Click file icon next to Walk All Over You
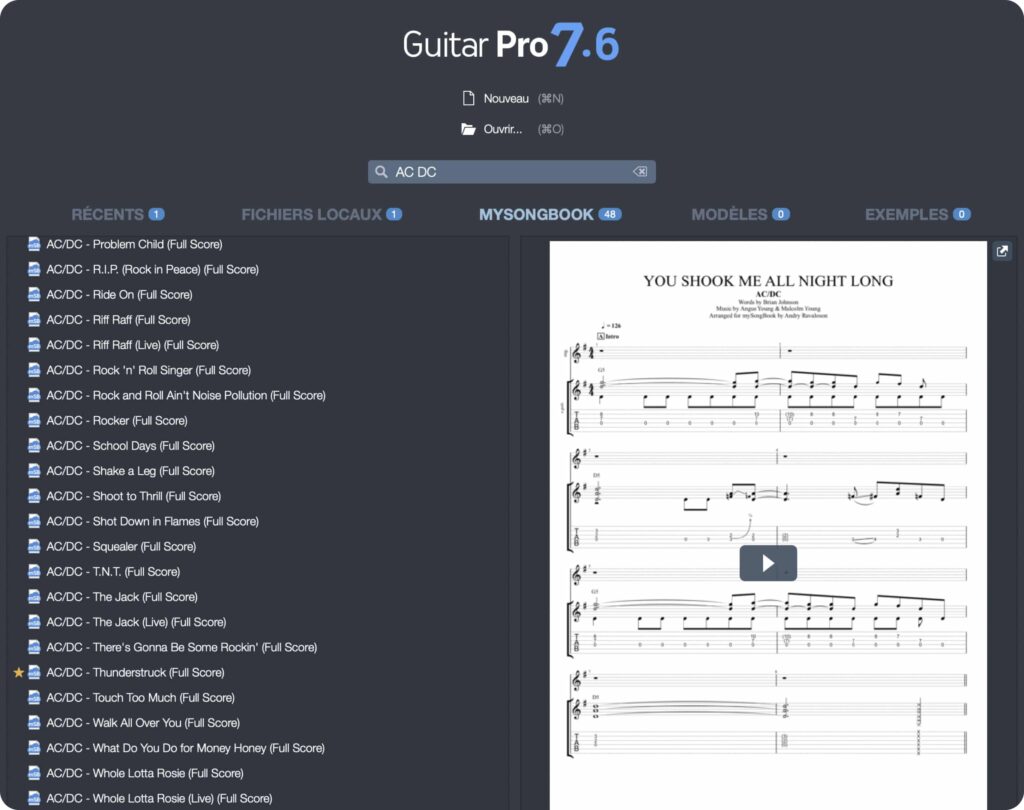1024x810 pixels. tap(34, 722)
